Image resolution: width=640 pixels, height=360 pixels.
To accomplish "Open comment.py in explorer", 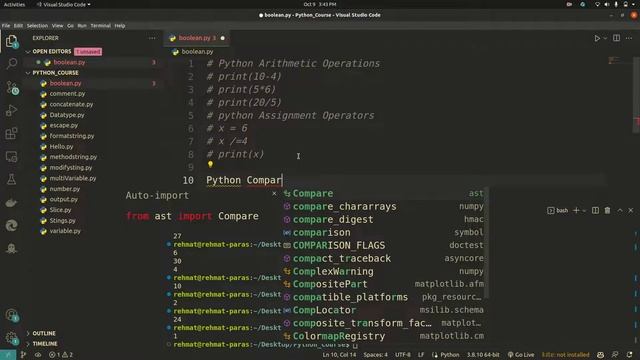I will point(67,93).
